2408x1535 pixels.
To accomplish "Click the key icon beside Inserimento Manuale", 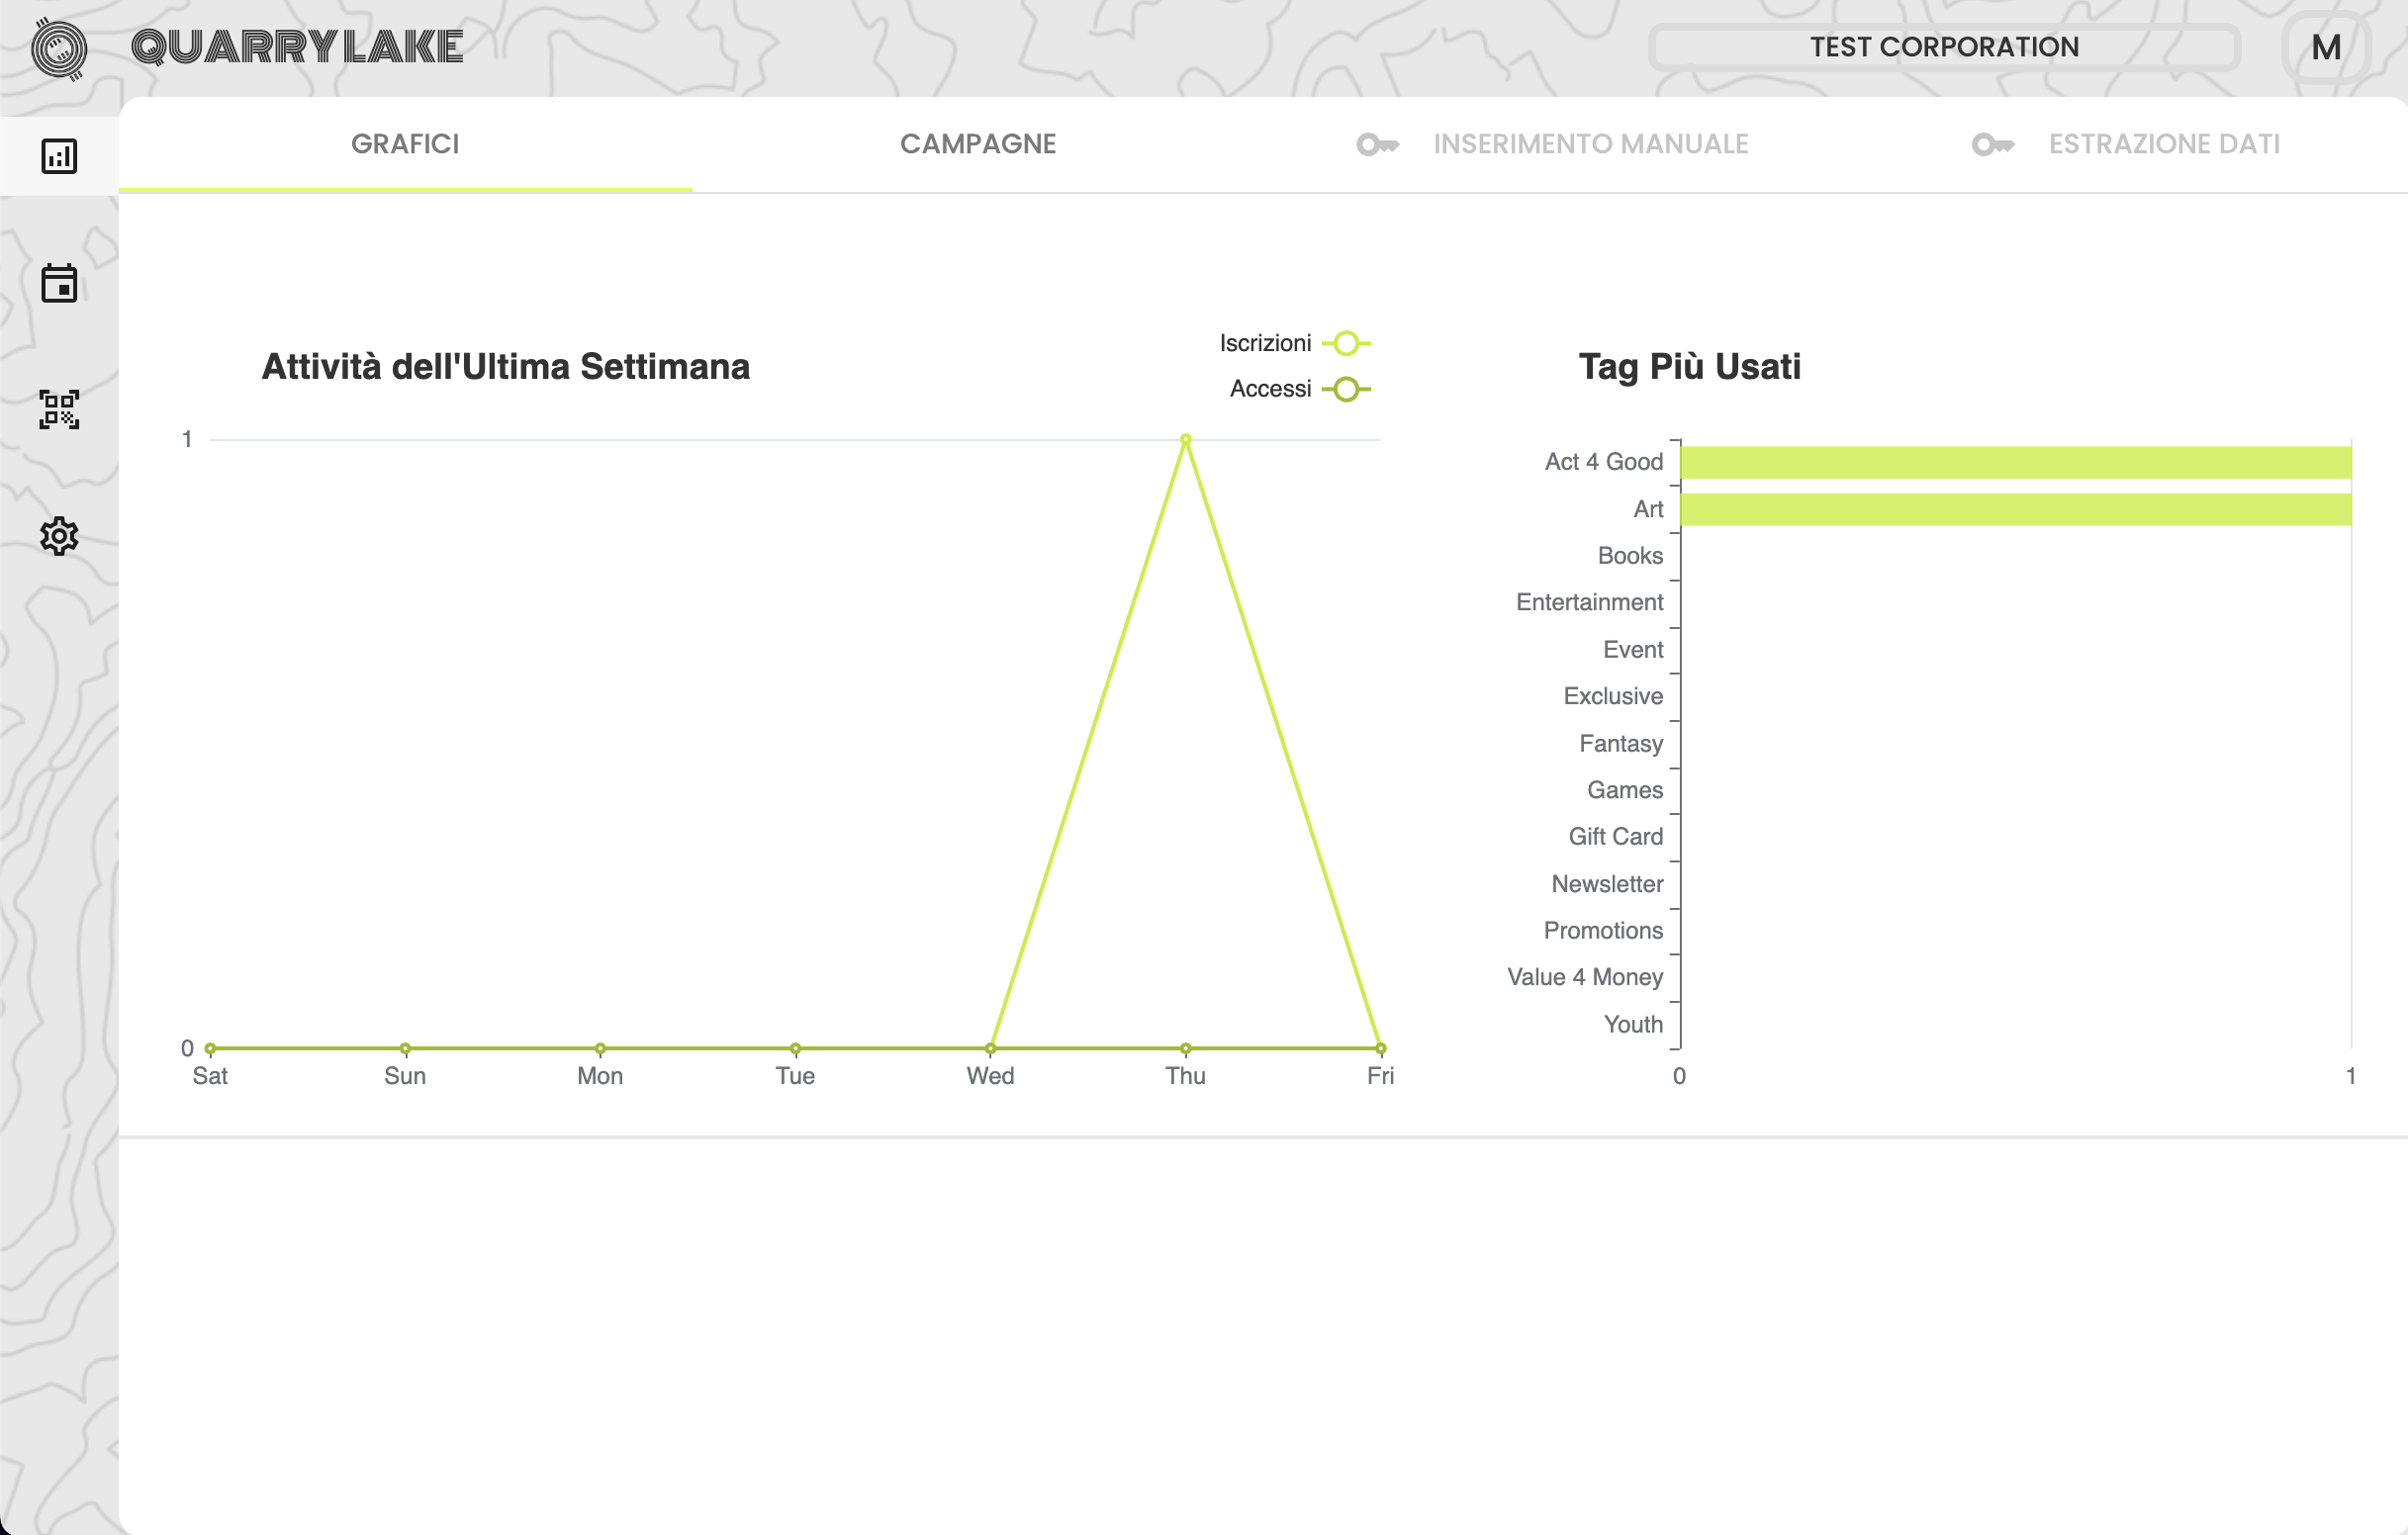I will pos(1377,145).
